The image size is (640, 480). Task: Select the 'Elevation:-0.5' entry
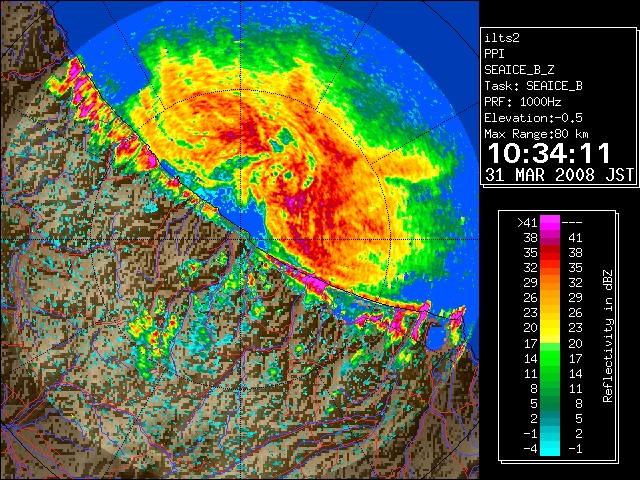533,118
